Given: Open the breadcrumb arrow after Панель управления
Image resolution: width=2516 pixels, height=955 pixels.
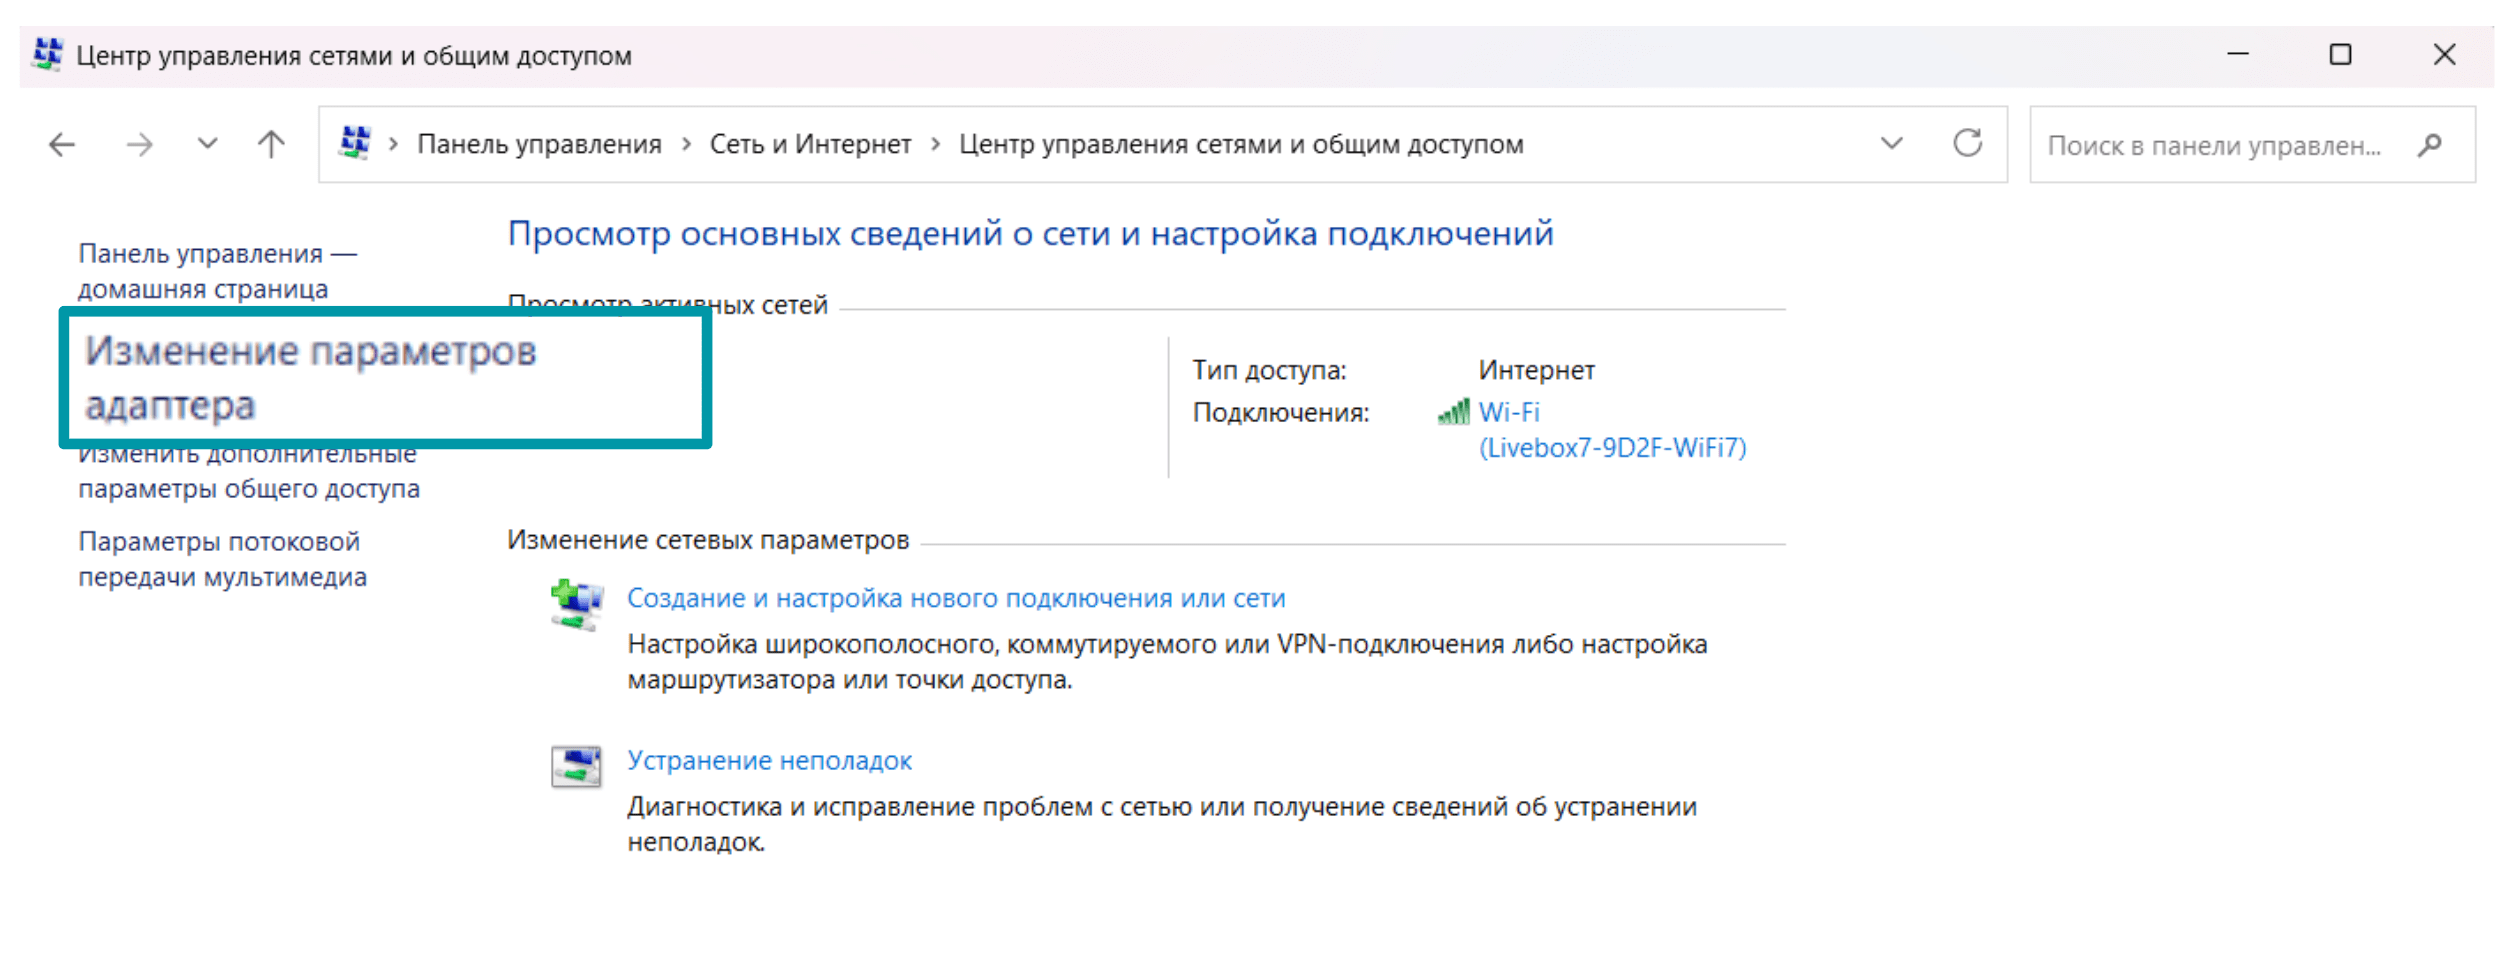Looking at the screenshot, I should pos(686,143).
